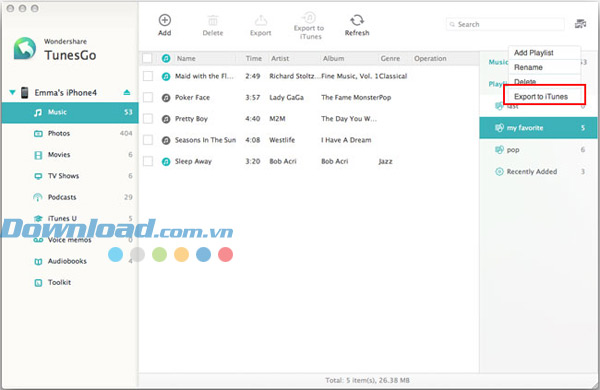This screenshot has width=600, height=390.
Task: Click the playlist icon beside pop
Action: point(499,150)
